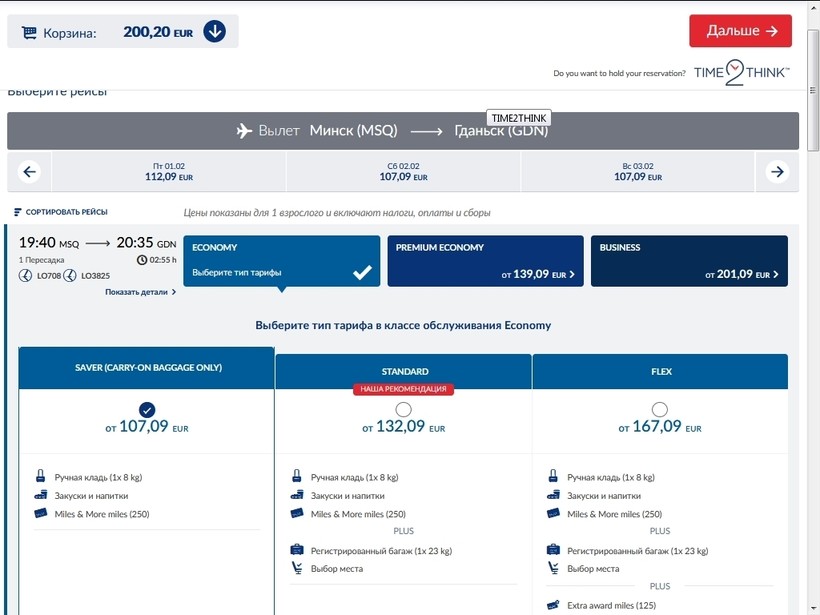
Task: Select the Economy class box
Action: pyautogui.click(x=281, y=261)
